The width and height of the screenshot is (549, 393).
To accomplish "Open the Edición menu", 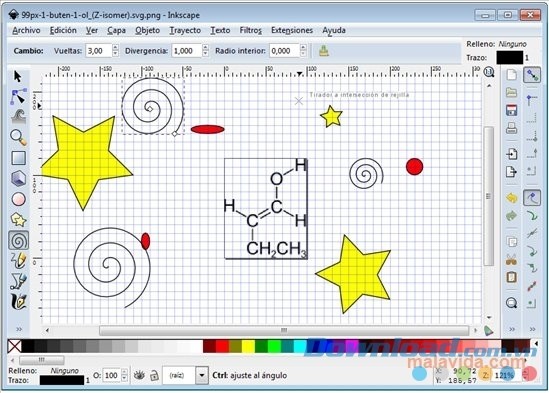I will [63, 30].
